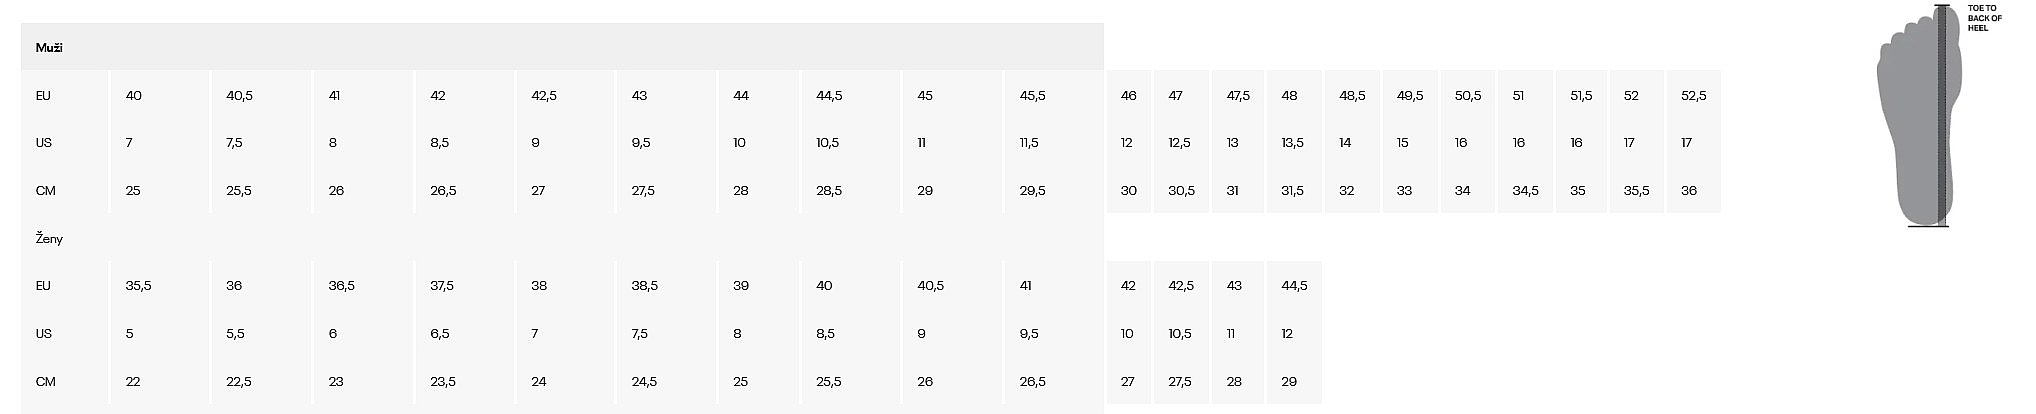Select men's US size 12,5 cell

pos(1180,143)
